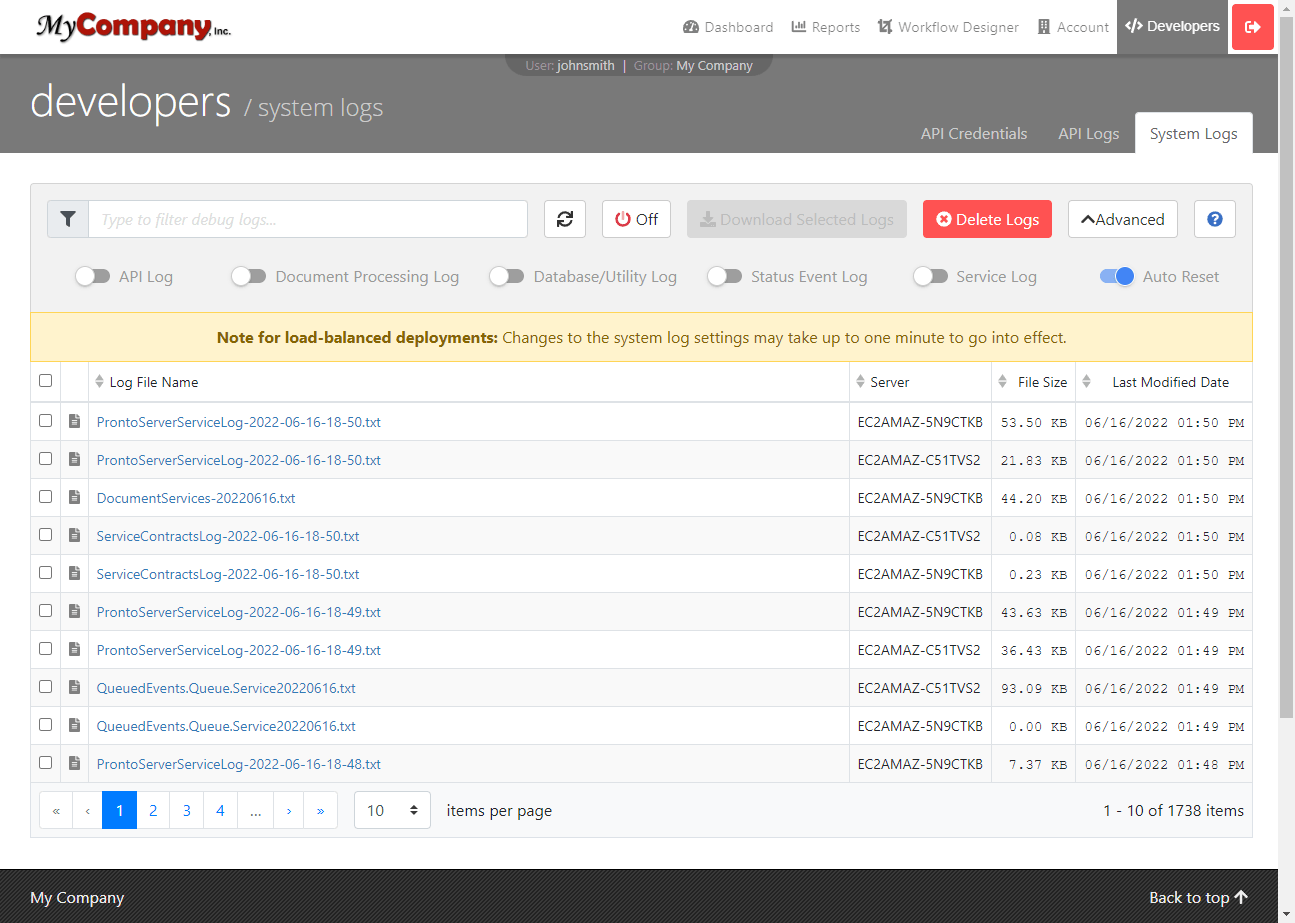Click the MyCompany Inc. logo
Viewport: 1295px width, 923px height.
click(133, 27)
